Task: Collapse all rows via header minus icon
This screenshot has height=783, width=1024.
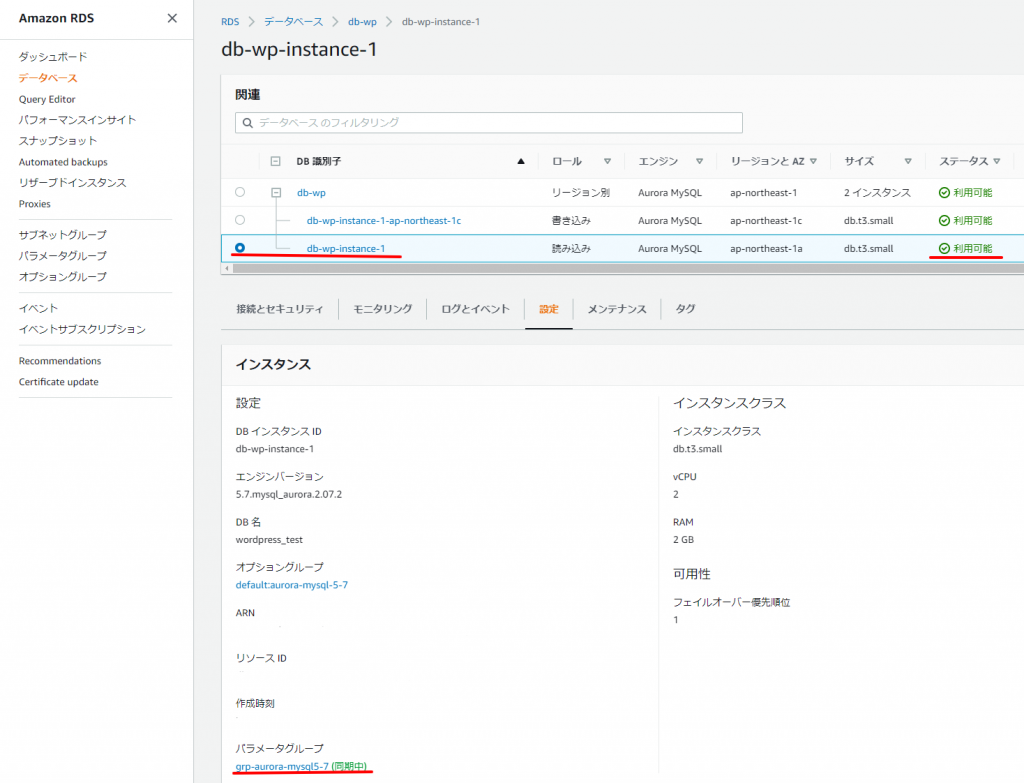Action: [x=276, y=161]
